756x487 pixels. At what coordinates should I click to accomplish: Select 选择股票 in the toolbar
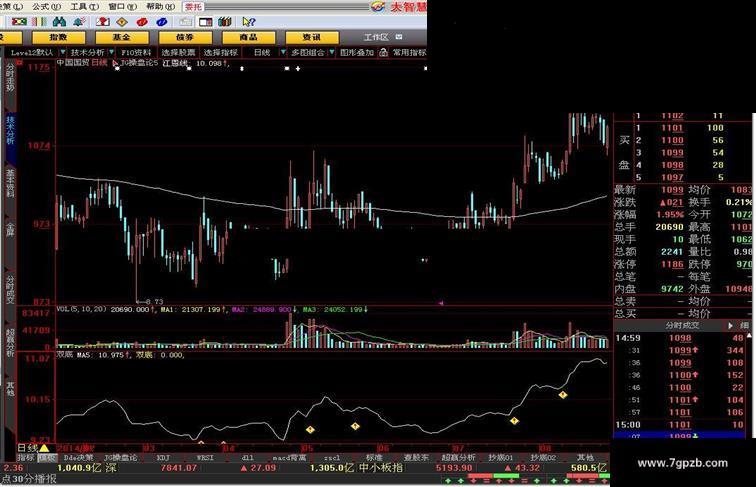coord(178,52)
